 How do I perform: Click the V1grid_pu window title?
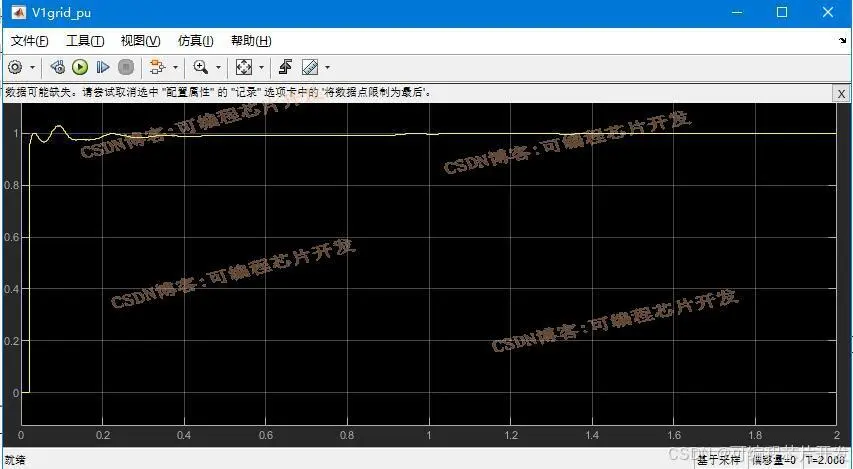(61, 13)
